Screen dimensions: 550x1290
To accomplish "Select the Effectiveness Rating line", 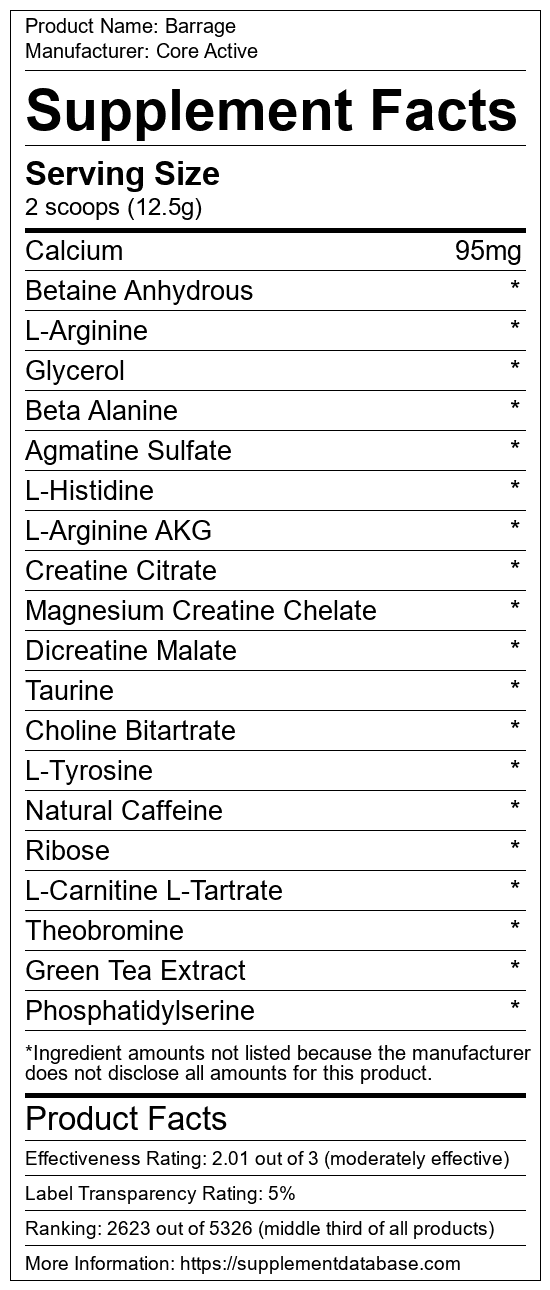I will (x=267, y=1160).
